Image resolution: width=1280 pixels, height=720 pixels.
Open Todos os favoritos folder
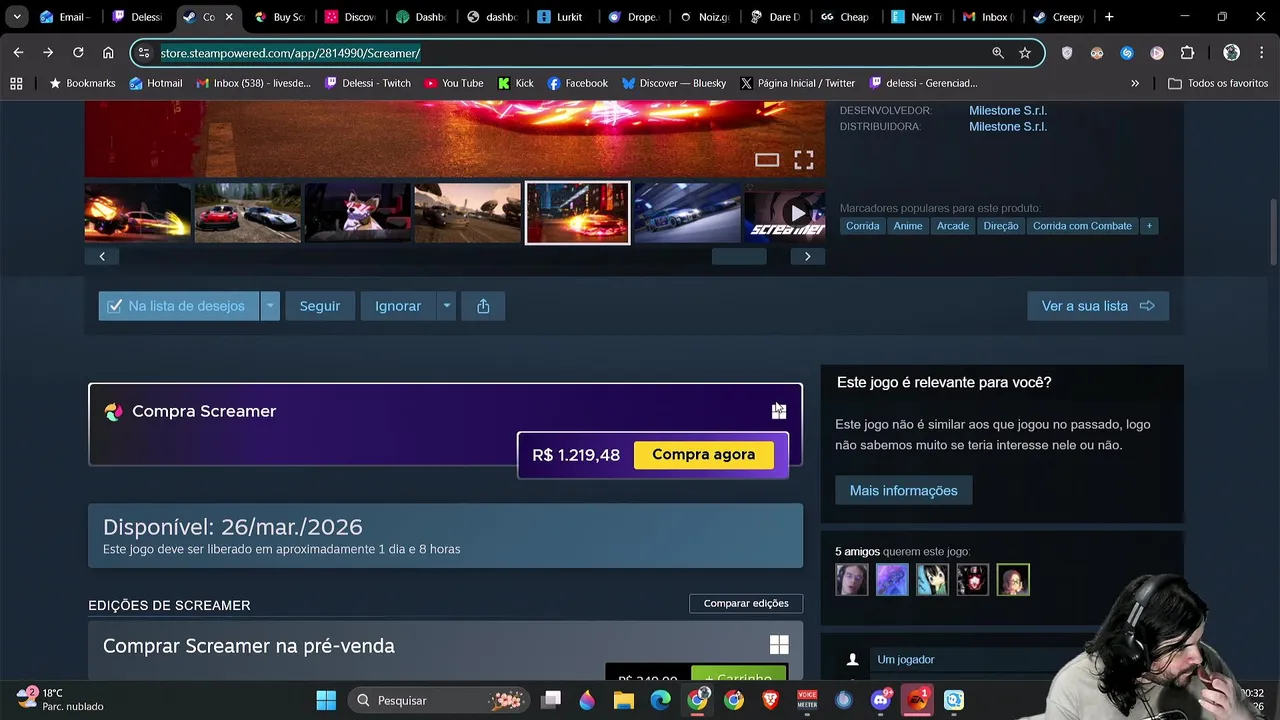click(1218, 83)
